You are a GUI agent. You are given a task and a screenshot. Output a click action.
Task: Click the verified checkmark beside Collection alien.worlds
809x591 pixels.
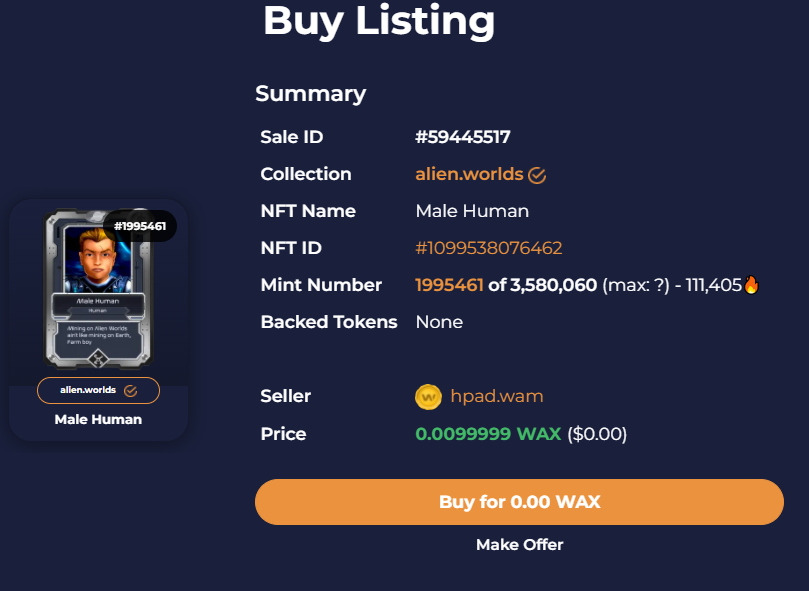[537, 175]
